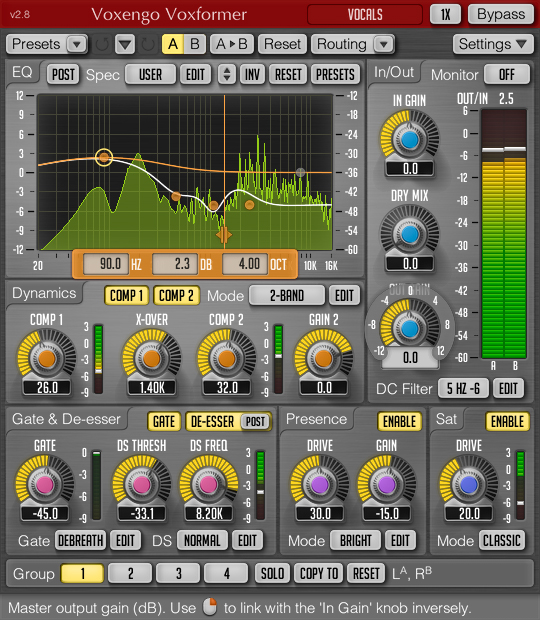Image resolution: width=540 pixels, height=620 pixels.
Task: Toggle the Sat ENABLE button
Action: tap(508, 422)
